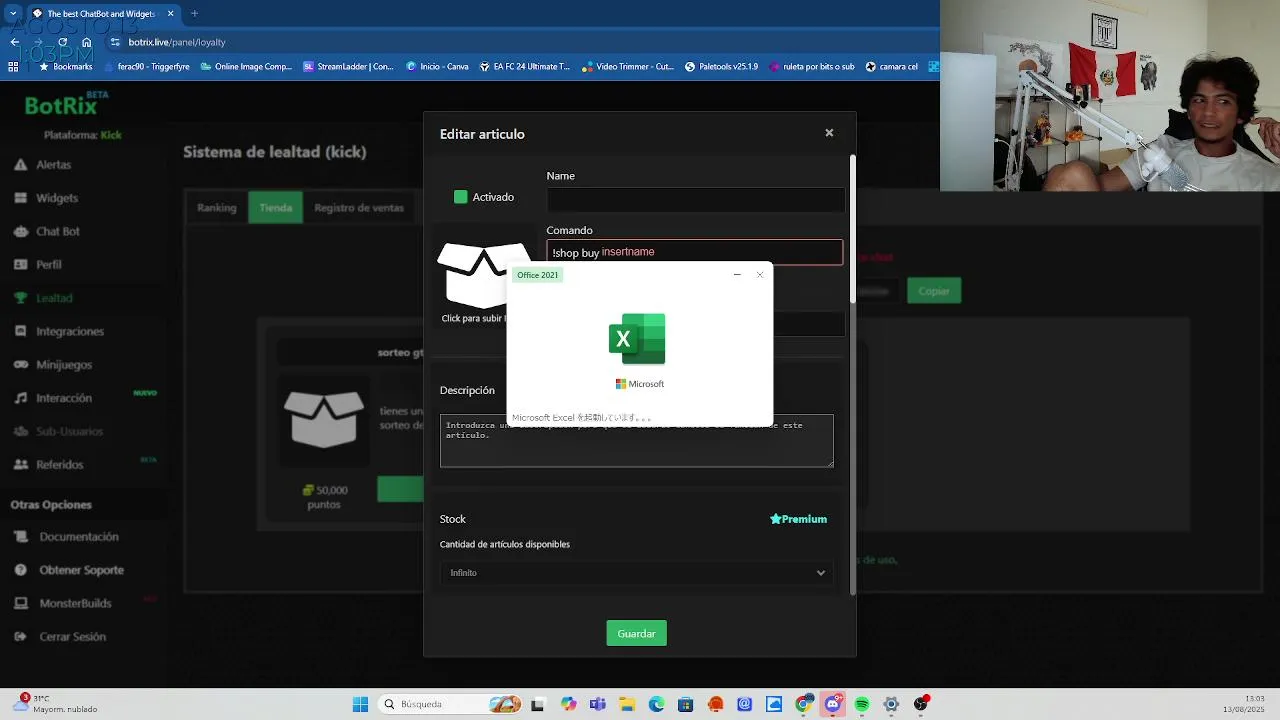This screenshot has width=1280, height=720.
Task: Open the stock quantity Infinito dropdown
Action: pos(636,573)
